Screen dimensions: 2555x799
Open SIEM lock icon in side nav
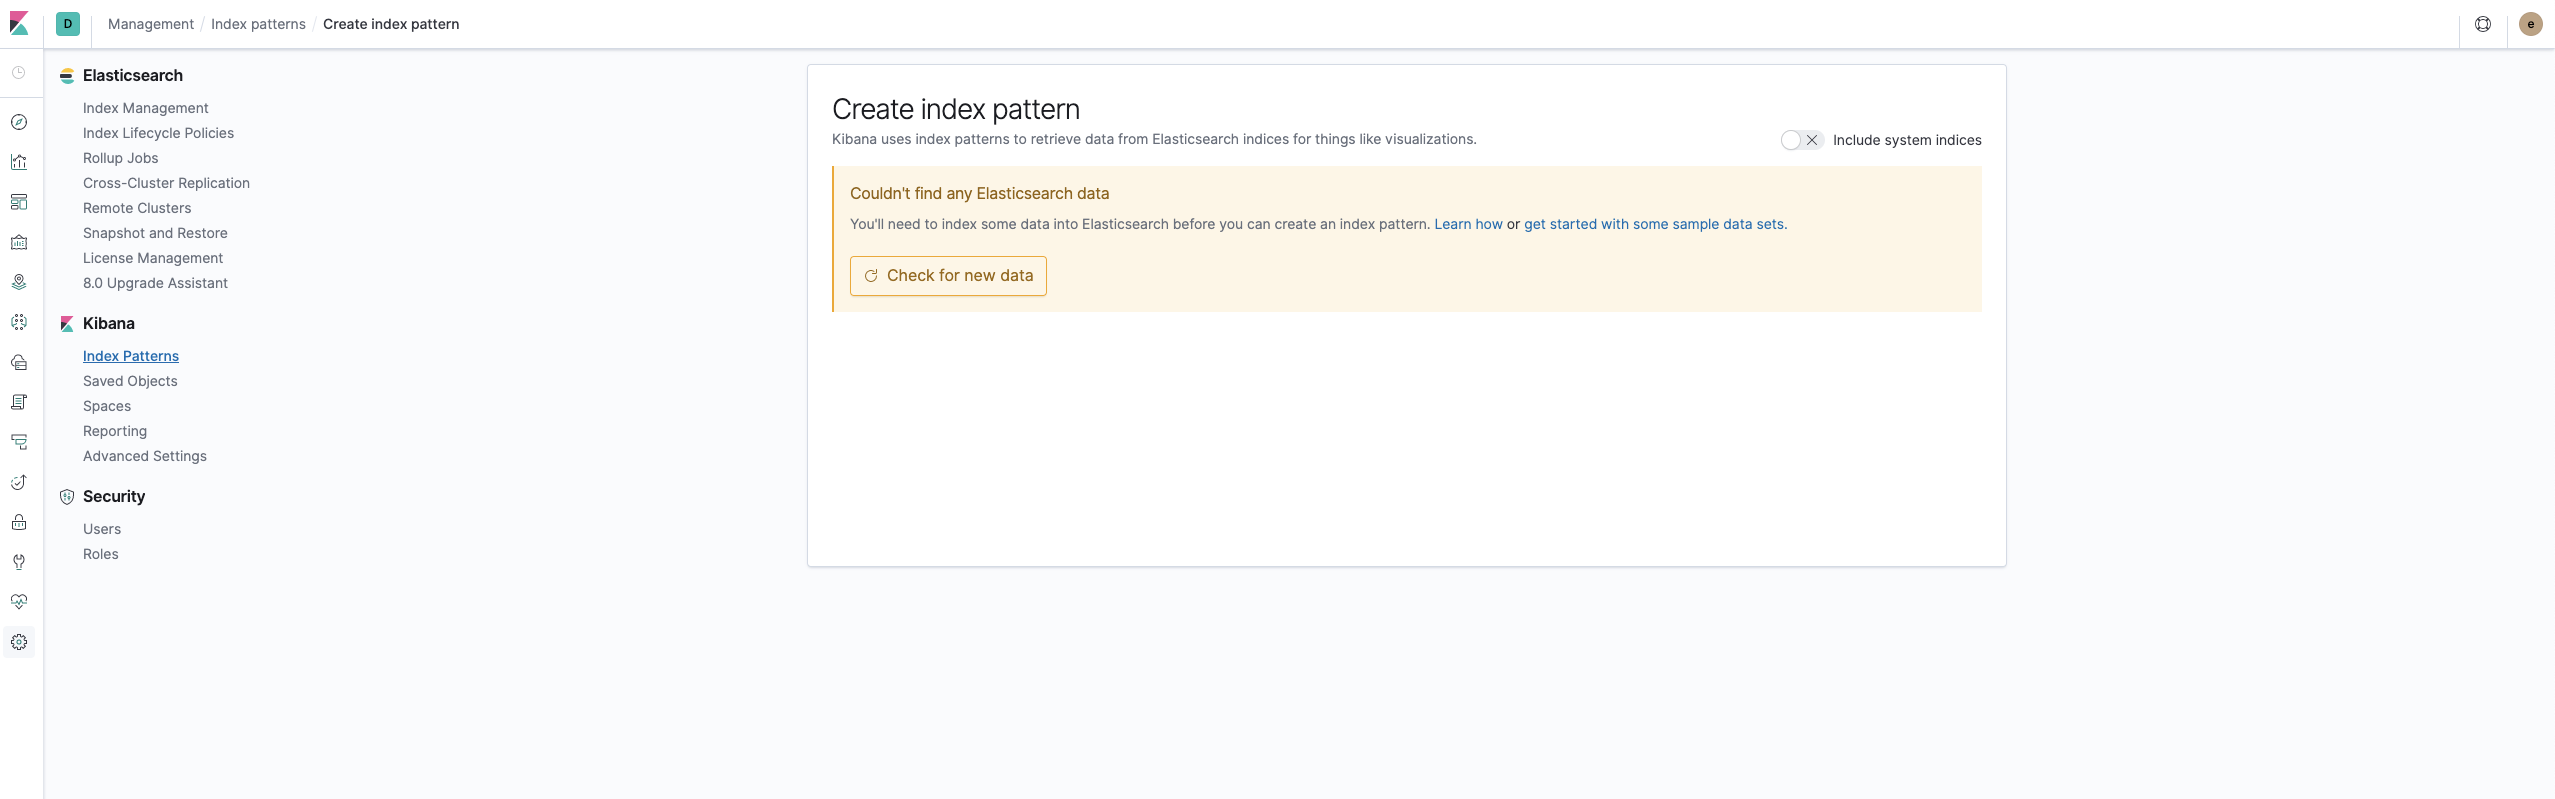point(19,522)
